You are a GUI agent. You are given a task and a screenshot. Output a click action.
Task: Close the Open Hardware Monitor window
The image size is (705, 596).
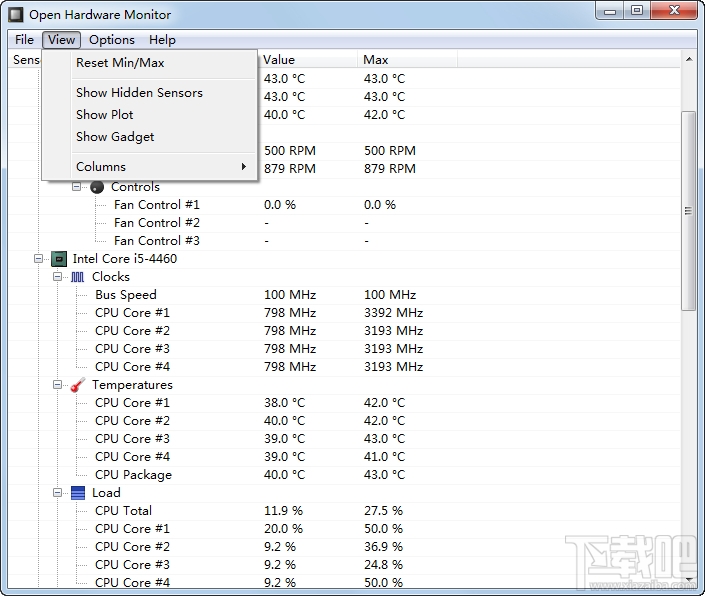coord(674,10)
